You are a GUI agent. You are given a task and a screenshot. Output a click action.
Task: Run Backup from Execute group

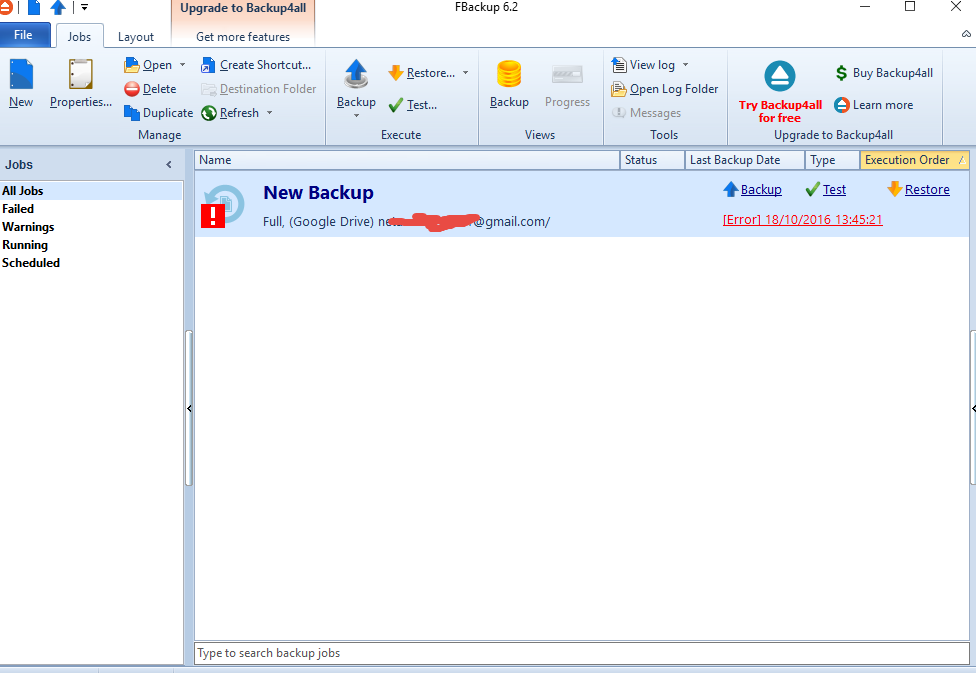pos(356,83)
